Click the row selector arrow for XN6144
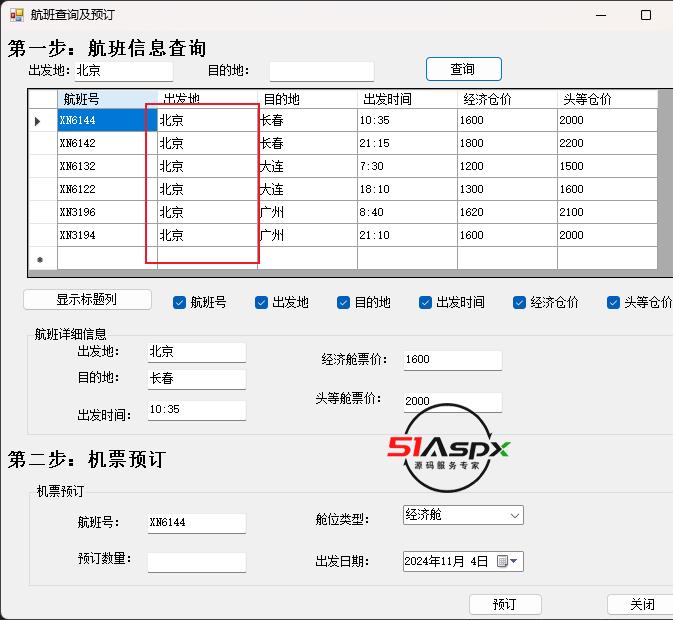Image resolution: width=673 pixels, height=620 pixels. pos(39,121)
